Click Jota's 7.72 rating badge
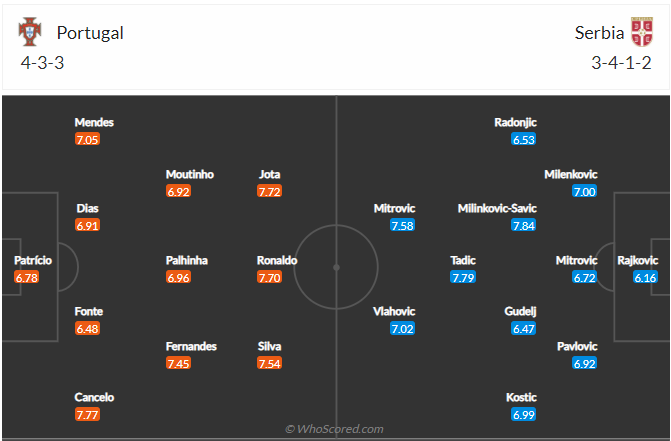This screenshot has height=441, width=671. click(x=270, y=191)
